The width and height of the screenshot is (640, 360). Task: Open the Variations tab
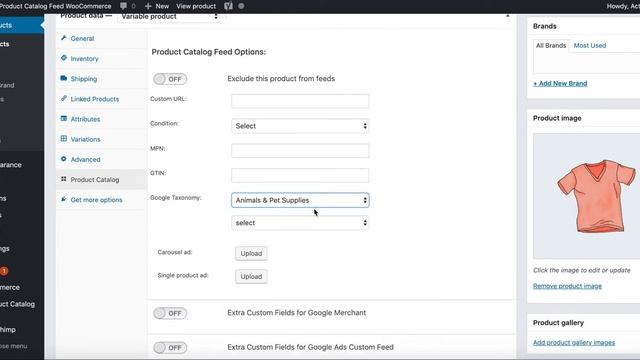click(101, 139)
